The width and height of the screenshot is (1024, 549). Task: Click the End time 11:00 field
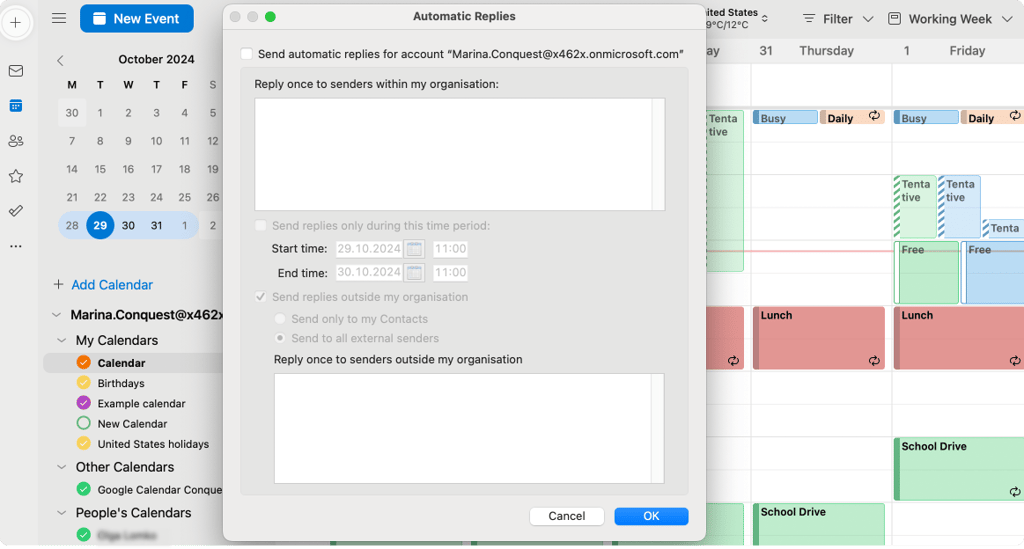point(450,272)
